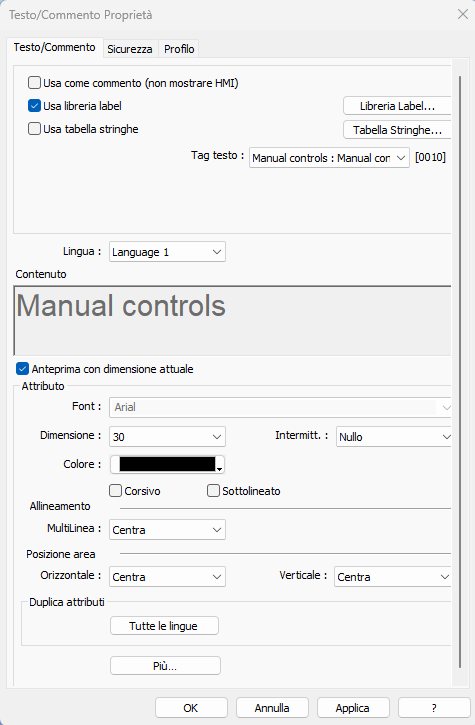Tick the Usa tabella stringhe checkbox
Screen dimensions: 475x725
pos(34,129)
